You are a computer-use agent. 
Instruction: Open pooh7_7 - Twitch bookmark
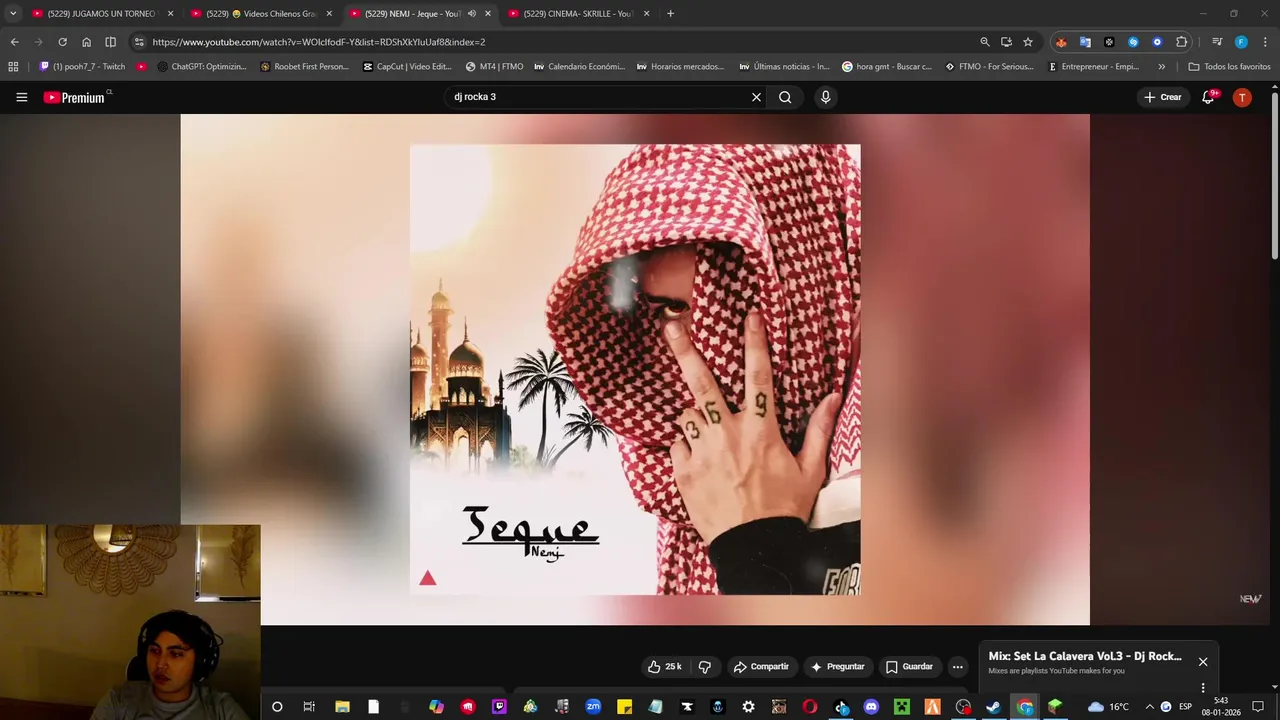click(82, 67)
